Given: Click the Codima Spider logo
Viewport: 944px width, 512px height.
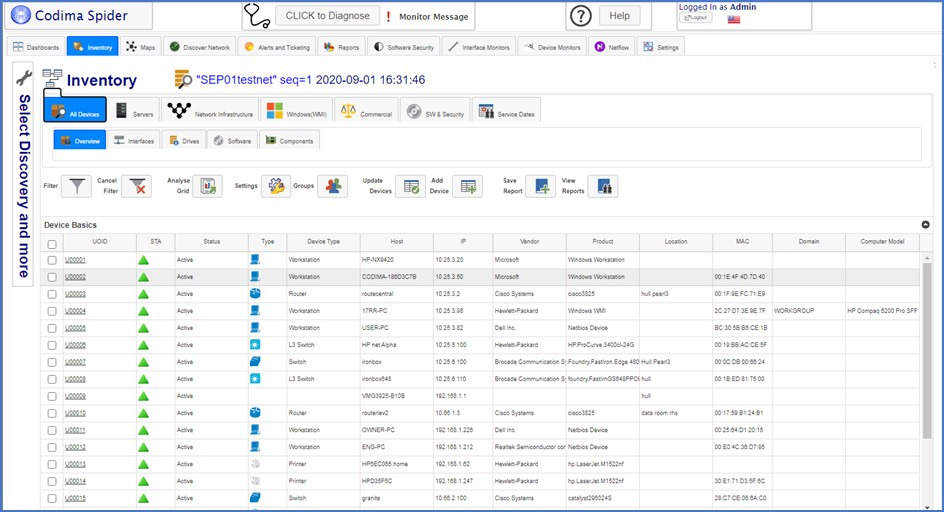Looking at the screenshot, I should [21, 15].
